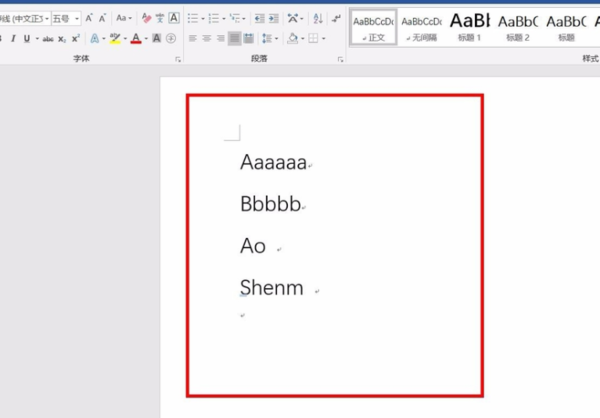The width and height of the screenshot is (600, 418).
Task: Clear all formatting with eraser icon
Action: coord(146,18)
